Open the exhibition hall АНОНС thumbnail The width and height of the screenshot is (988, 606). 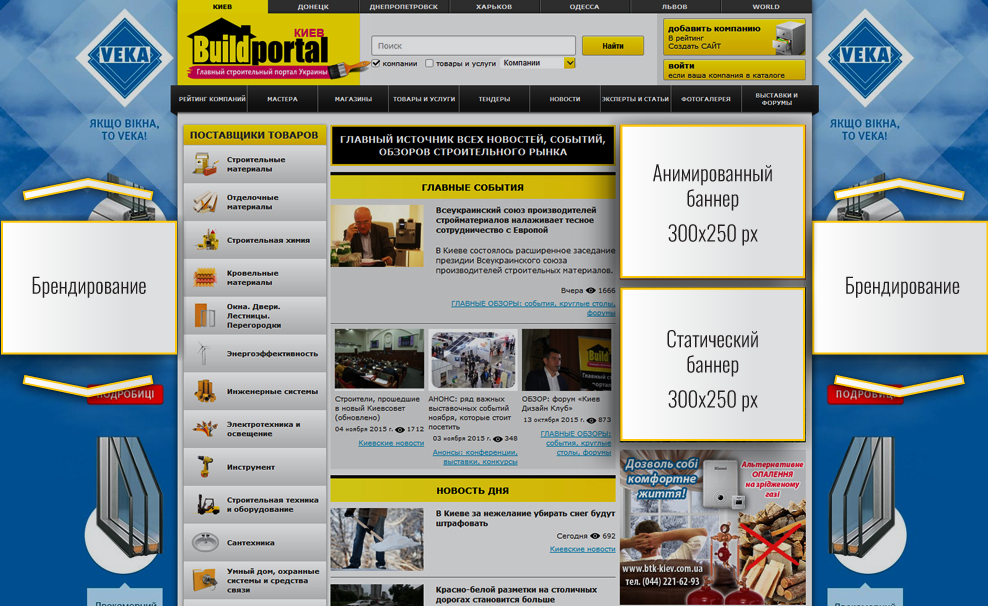pos(473,360)
